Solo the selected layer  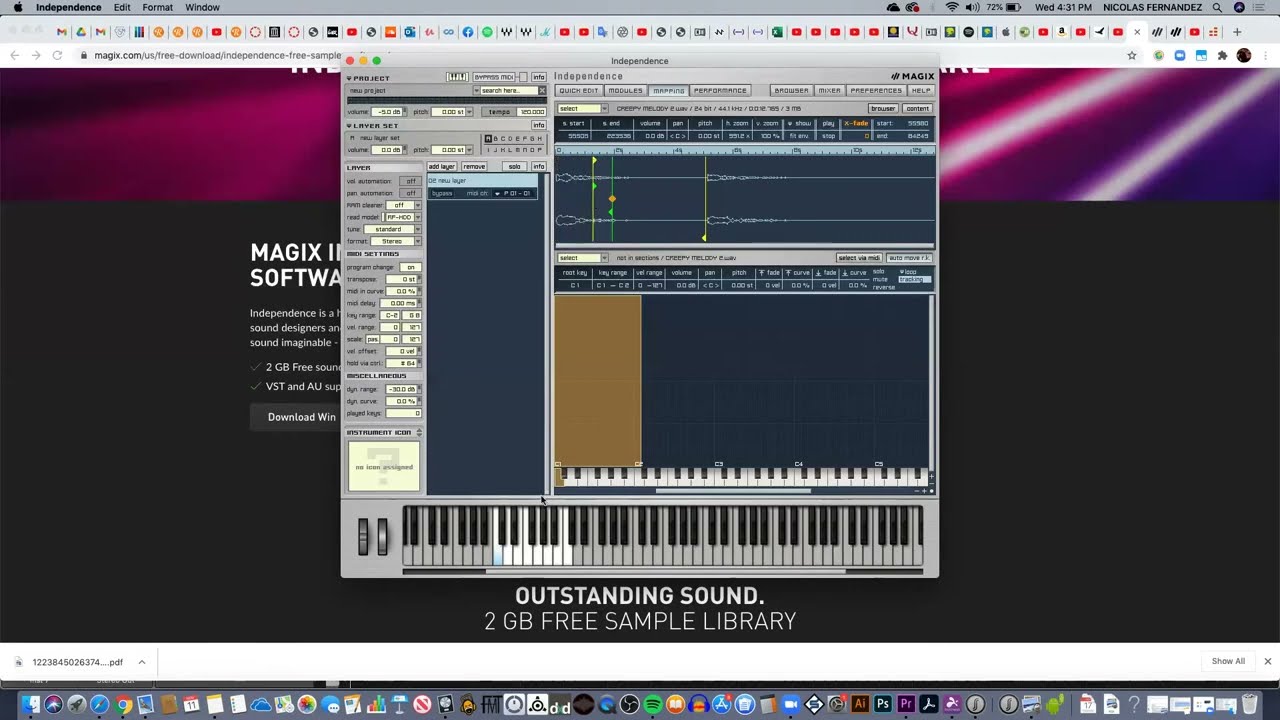[514, 166]
